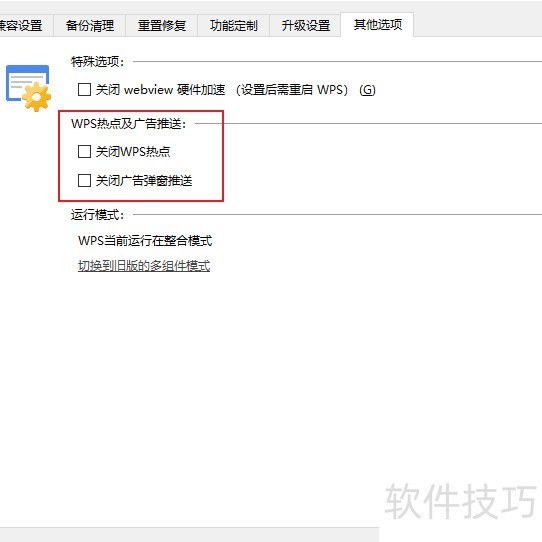The image size is (542, 542).
Task: Follow the 切换到旧版的多组件模式 link
Action: pyautogui.click(x=144, y=266)
